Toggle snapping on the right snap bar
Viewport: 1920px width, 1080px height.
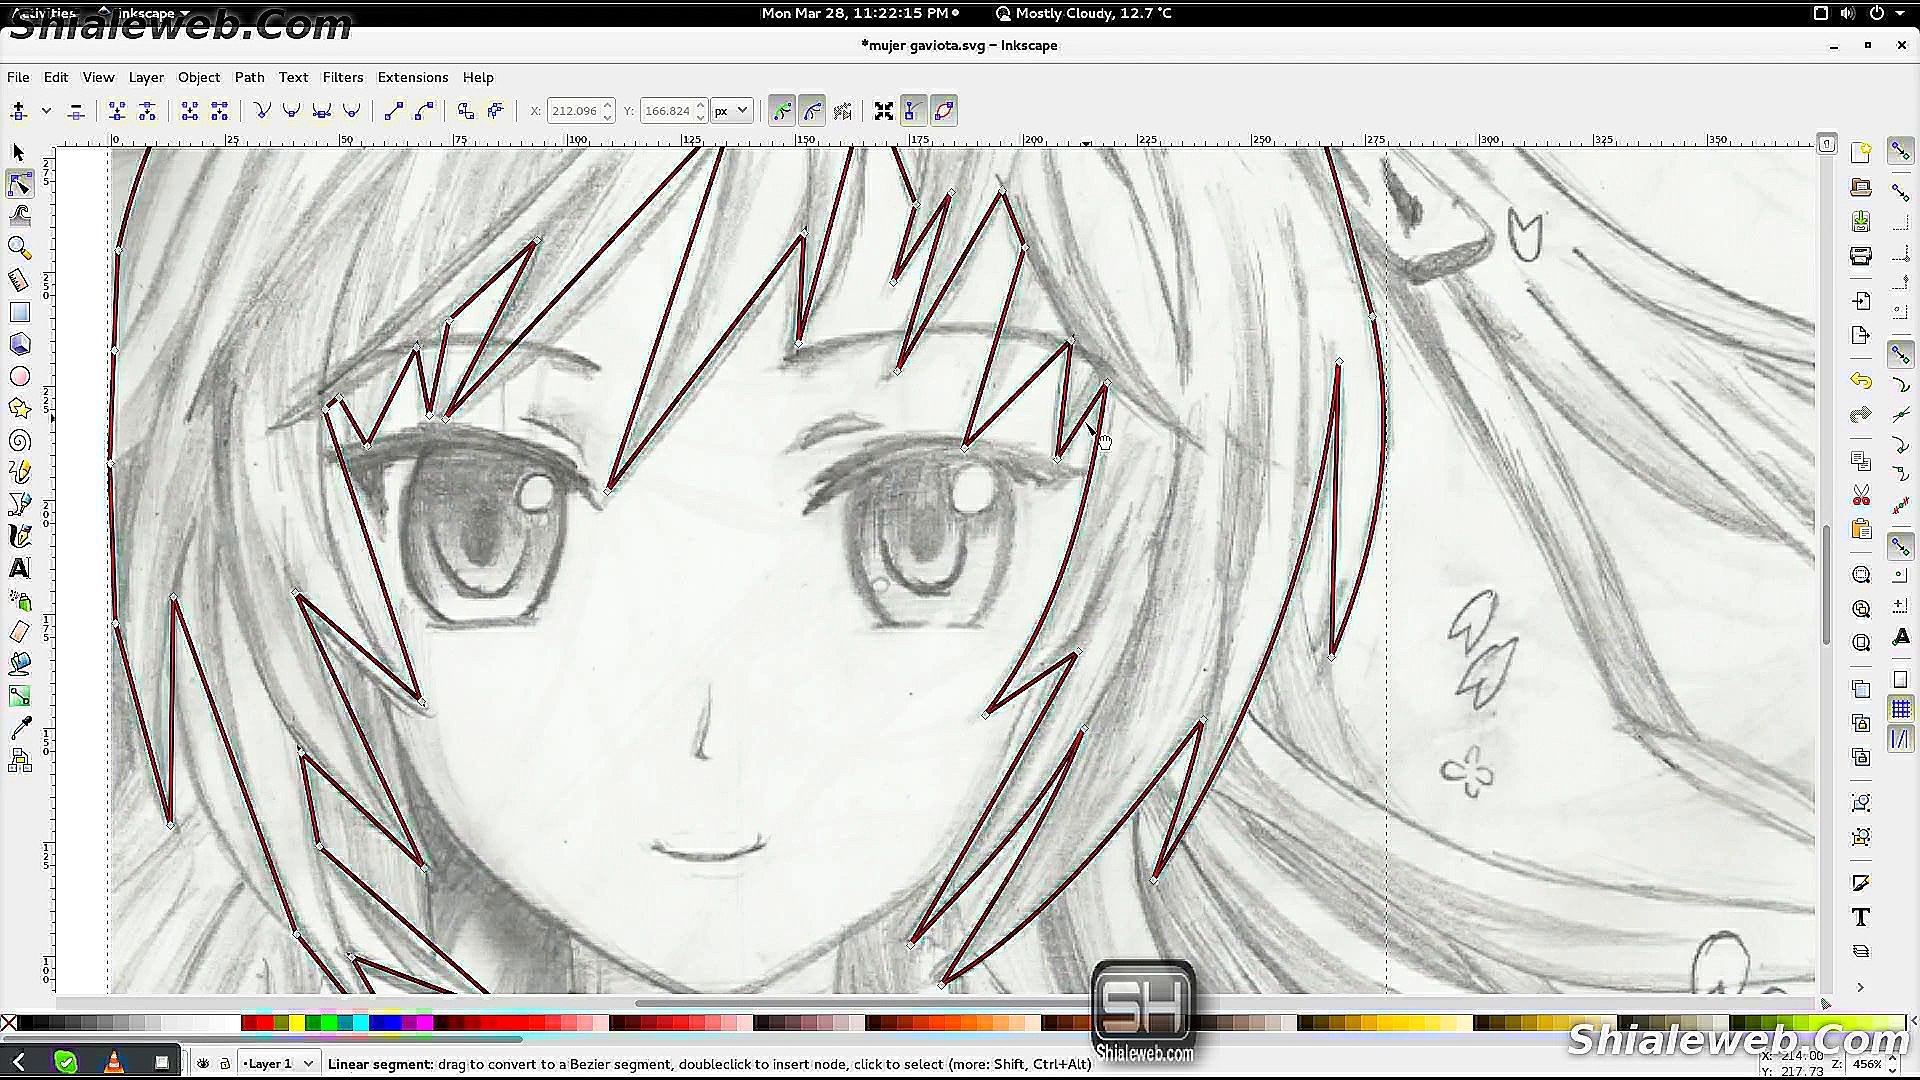(1899, 151)
